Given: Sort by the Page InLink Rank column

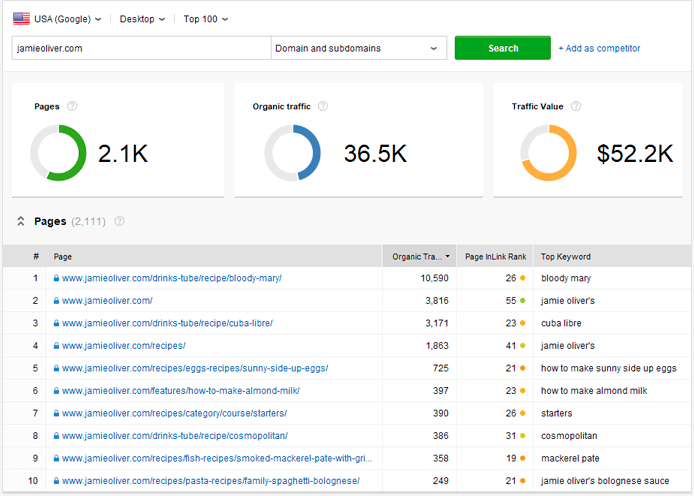Looking at the screenshot, I should (x=495, y=257).
